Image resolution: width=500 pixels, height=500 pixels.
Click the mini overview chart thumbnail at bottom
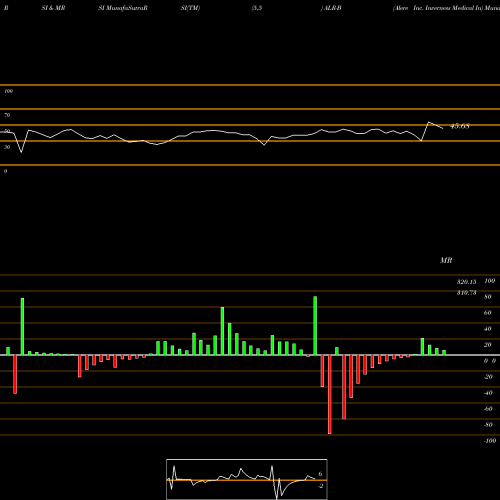247,479
